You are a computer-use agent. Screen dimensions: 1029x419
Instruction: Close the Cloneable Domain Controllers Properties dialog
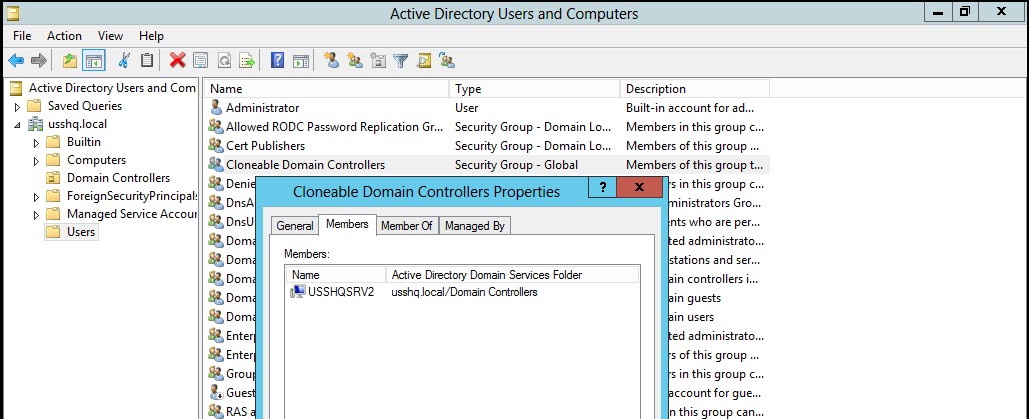point(639,188)
